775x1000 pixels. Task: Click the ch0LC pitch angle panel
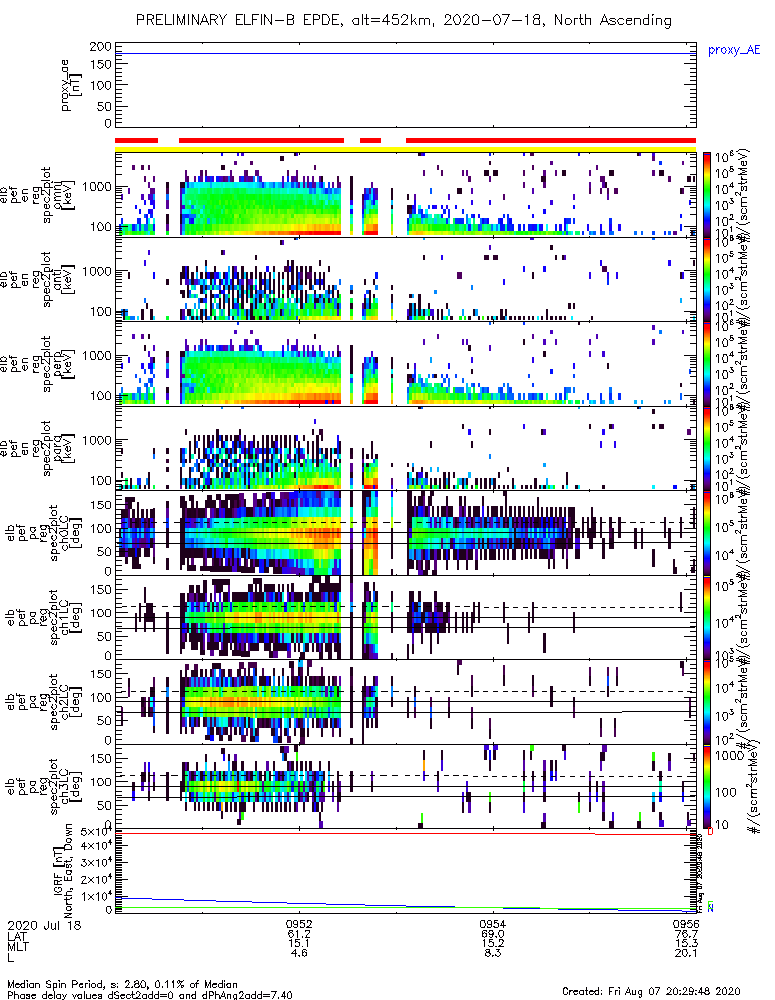pos(405,533)
